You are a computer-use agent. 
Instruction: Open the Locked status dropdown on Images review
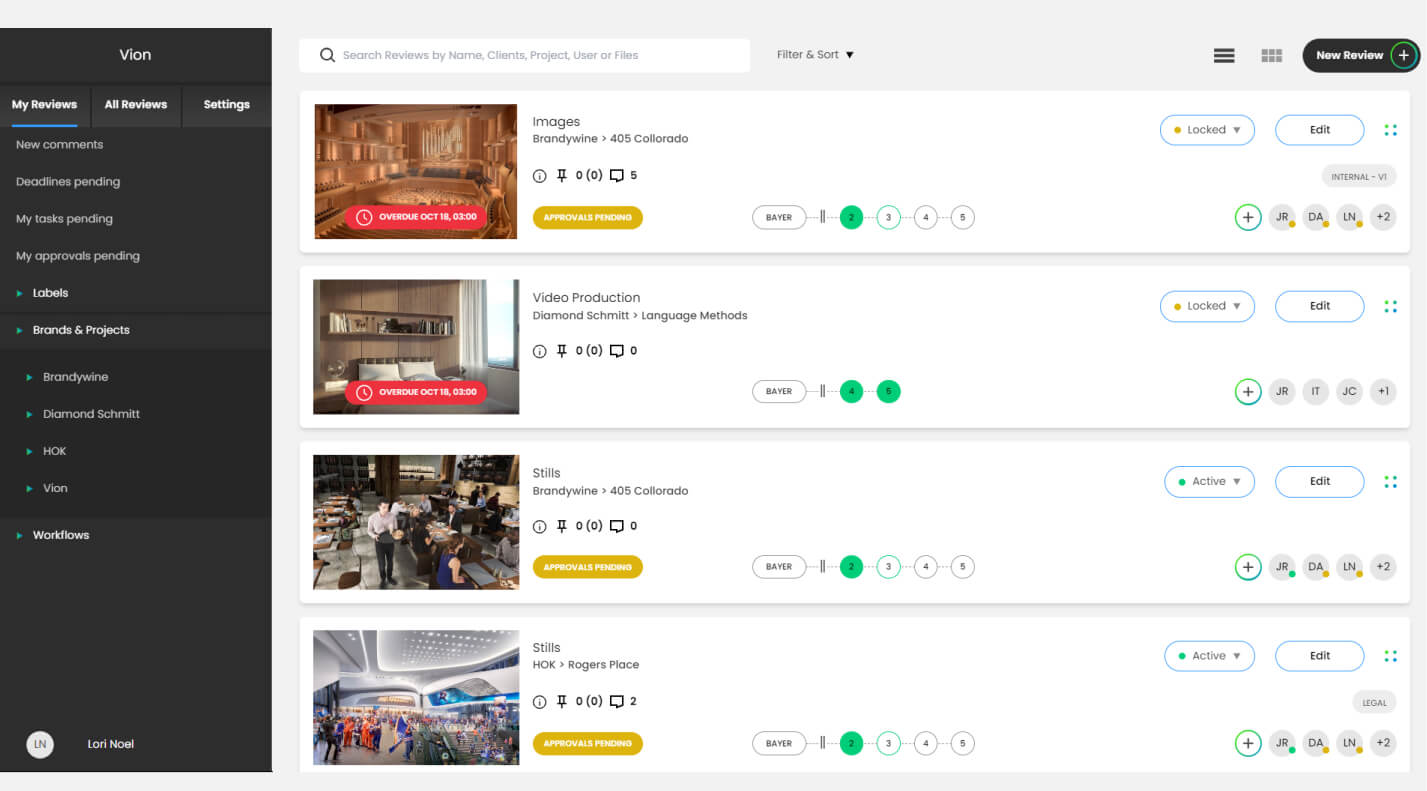[1207, 129]
